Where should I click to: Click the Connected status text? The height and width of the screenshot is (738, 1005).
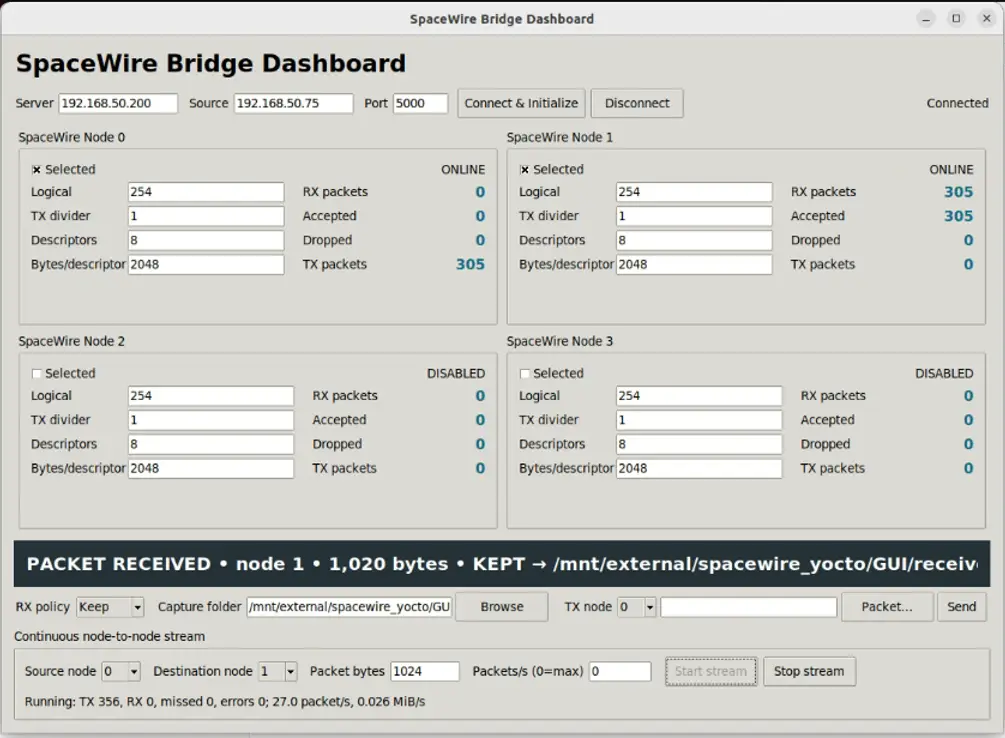click(x=957, y=103)
